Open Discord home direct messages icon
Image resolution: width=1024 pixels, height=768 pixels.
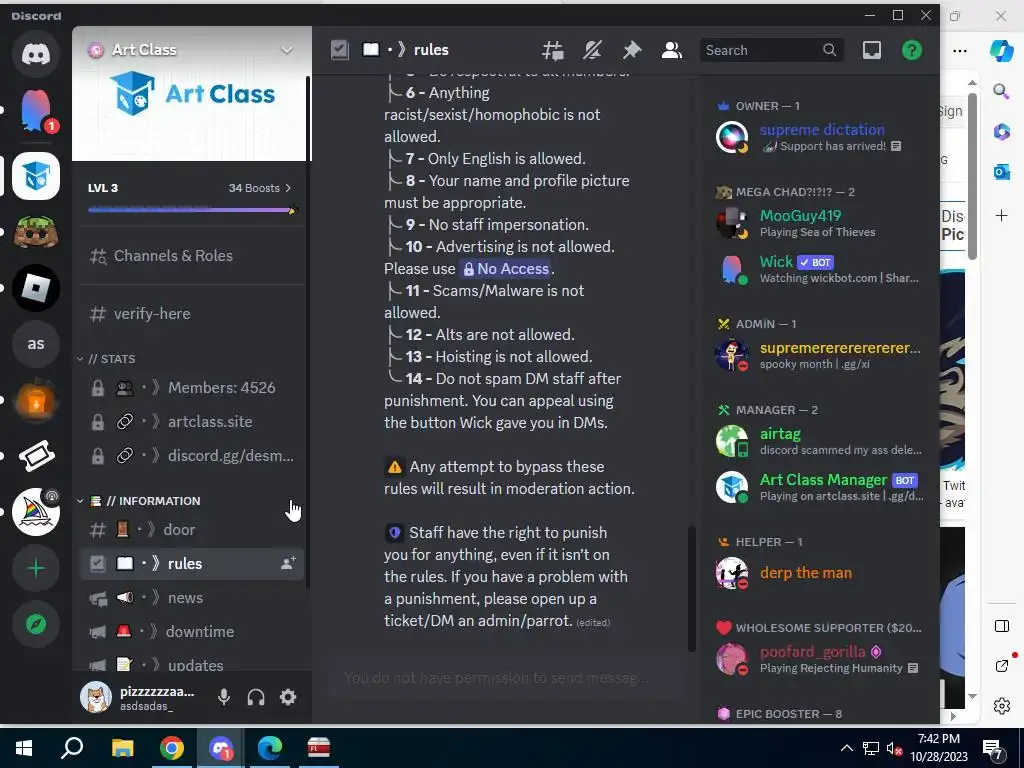[36, 54]
